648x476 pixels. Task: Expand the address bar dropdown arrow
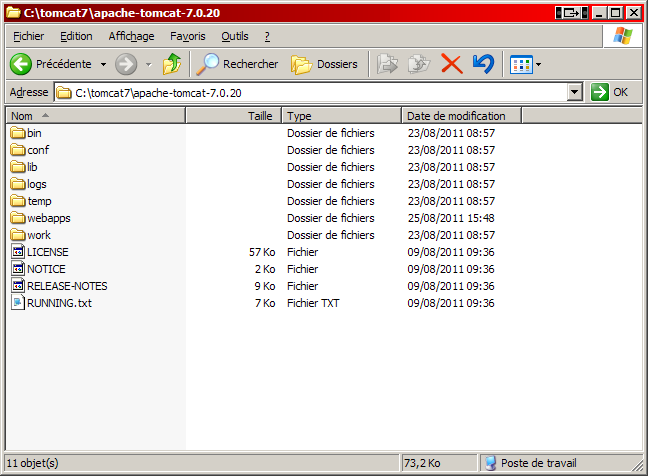574,92
